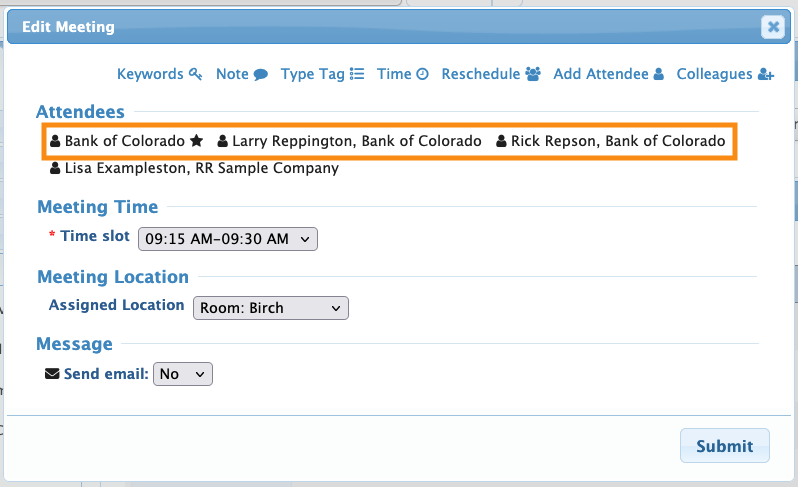The height and width of the screenshot is (487, 798).
Task: Open the Send email dropdown
Action: (x=183, y=374)
